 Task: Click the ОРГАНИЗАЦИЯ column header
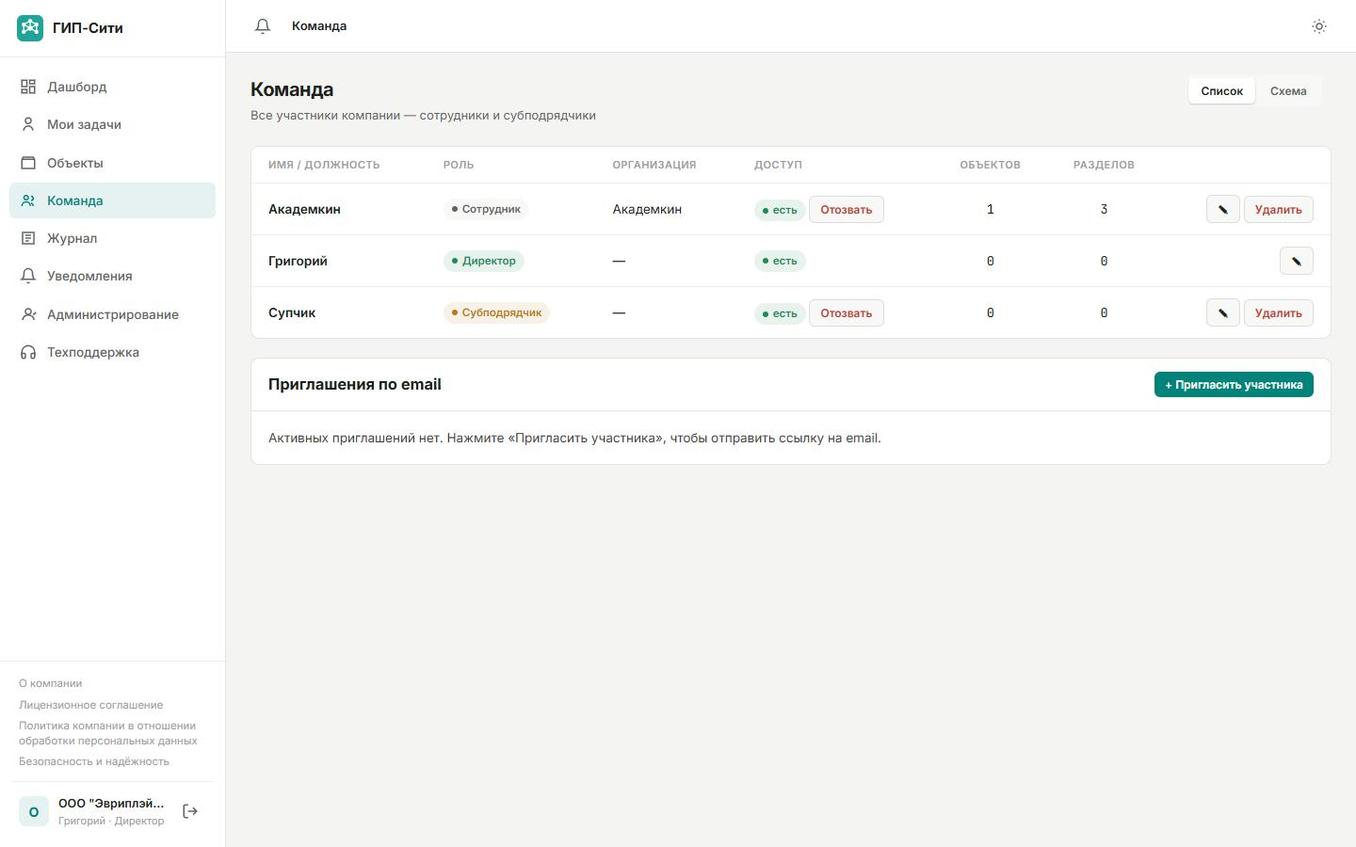pos(655,165)
